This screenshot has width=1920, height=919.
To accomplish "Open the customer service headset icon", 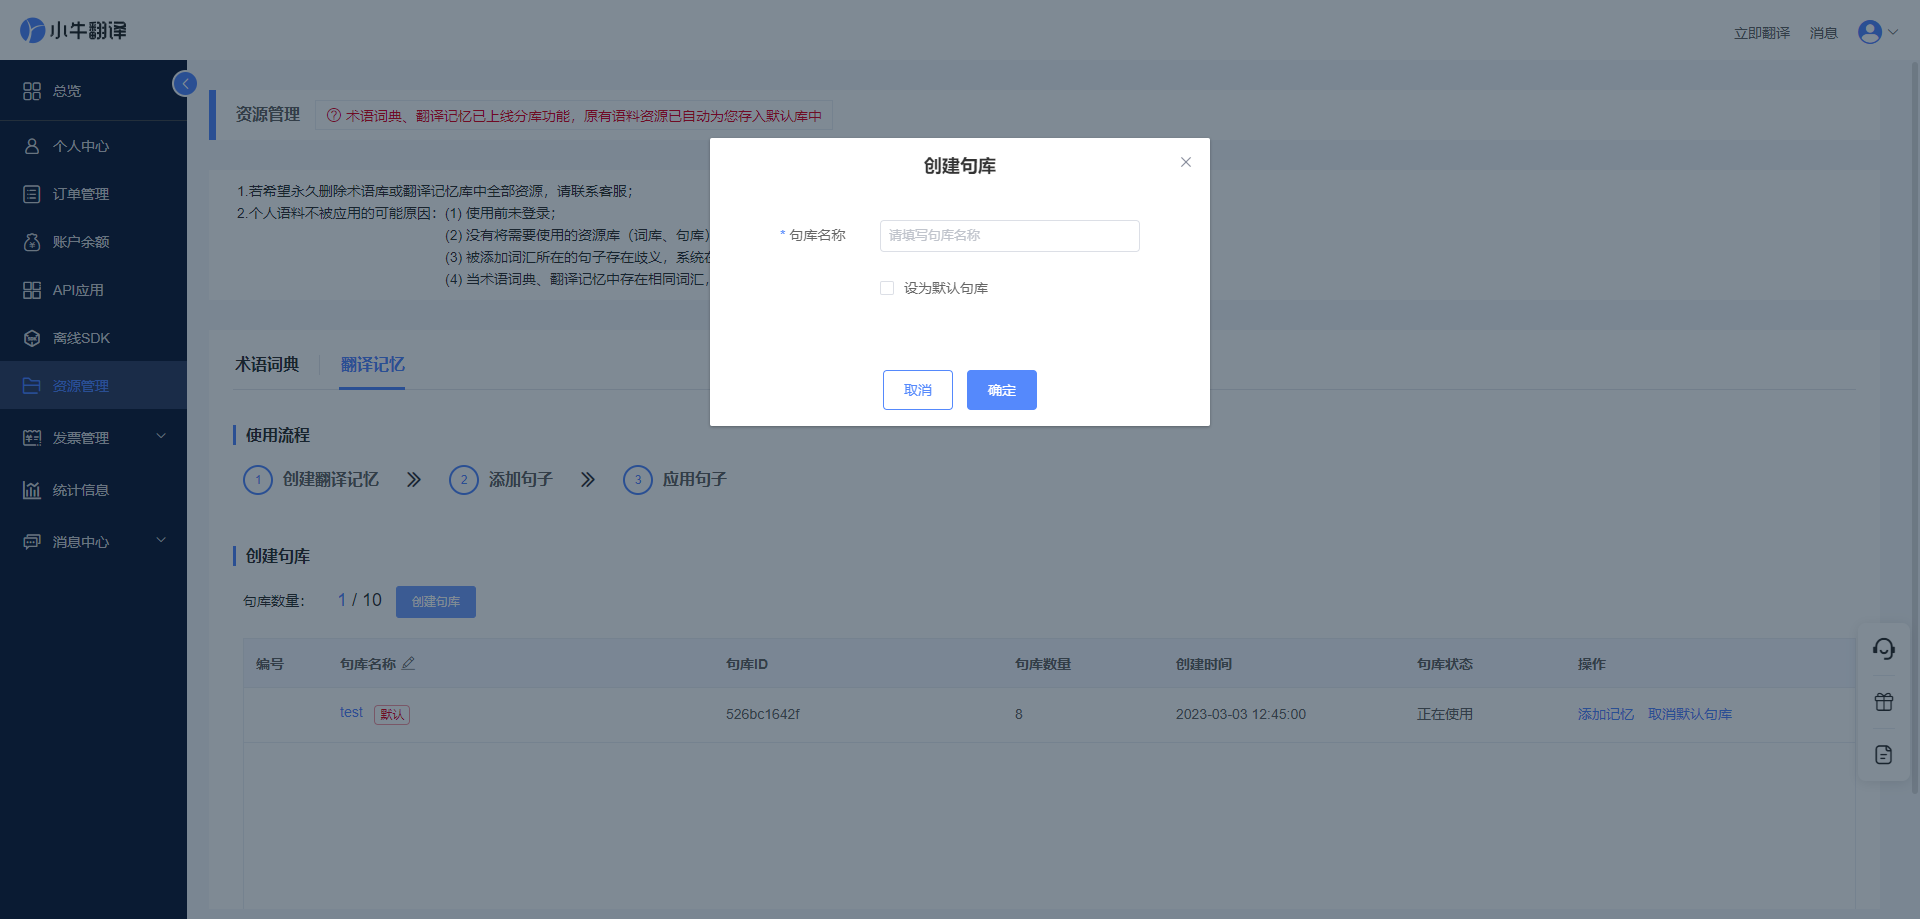I will pos(1884,649).
